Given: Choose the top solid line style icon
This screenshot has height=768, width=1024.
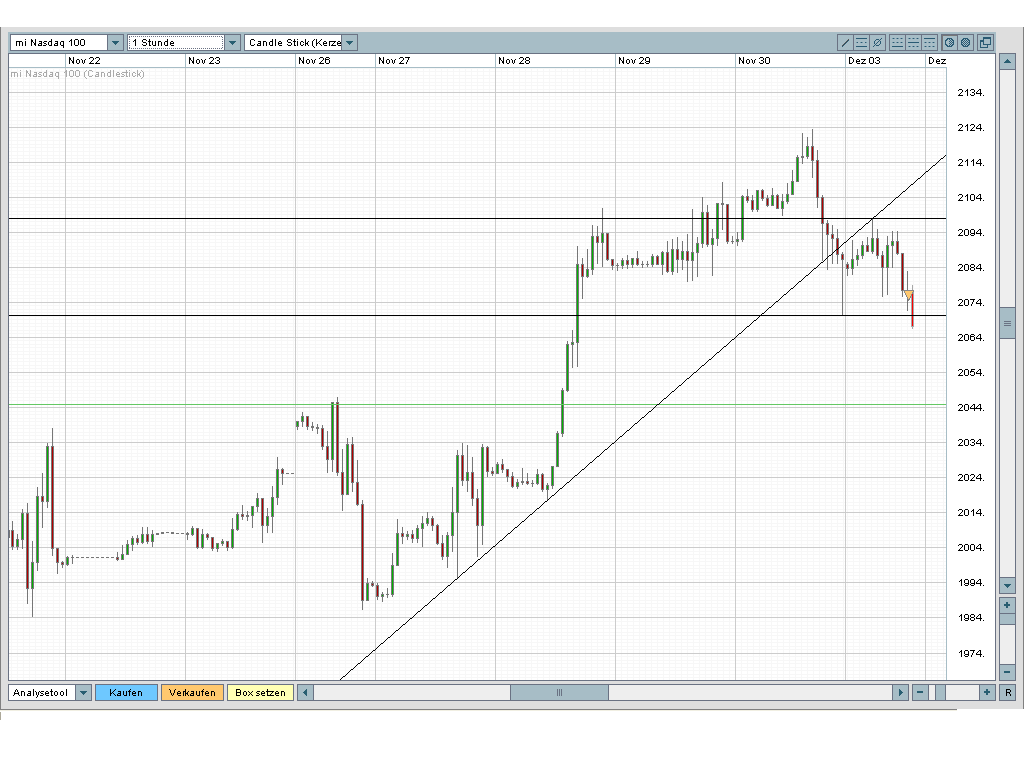Looking at the screenshot, I should pos(929,42).
